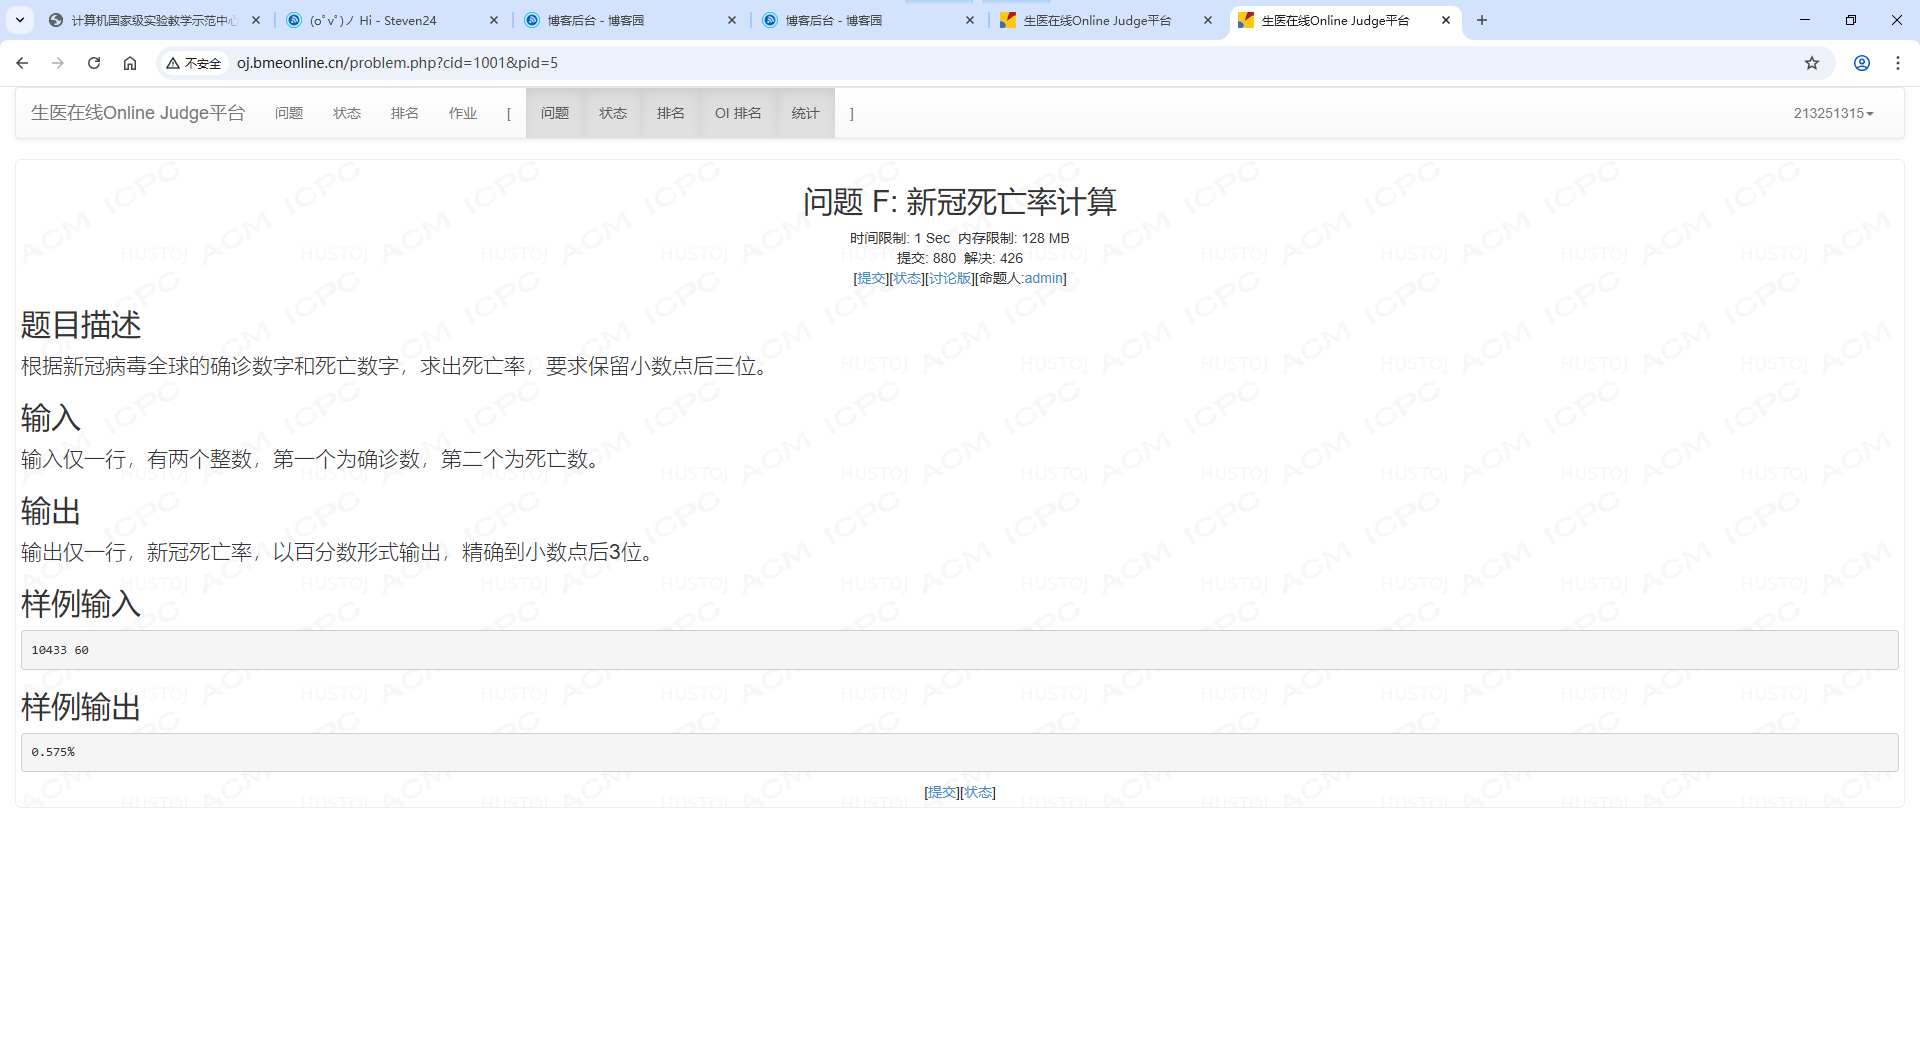Open the Chrome three-dot menu
The height and width of the screenshot is (1040, 1920).
[1898, 63]
